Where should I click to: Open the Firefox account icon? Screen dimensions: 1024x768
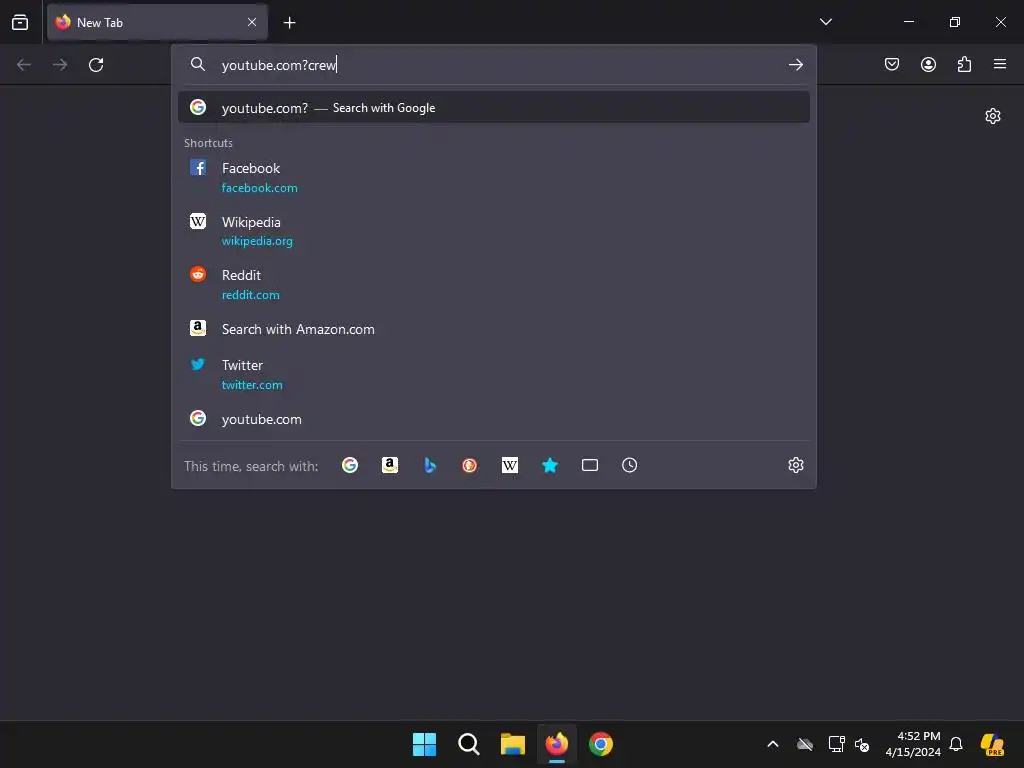[928, 64]
